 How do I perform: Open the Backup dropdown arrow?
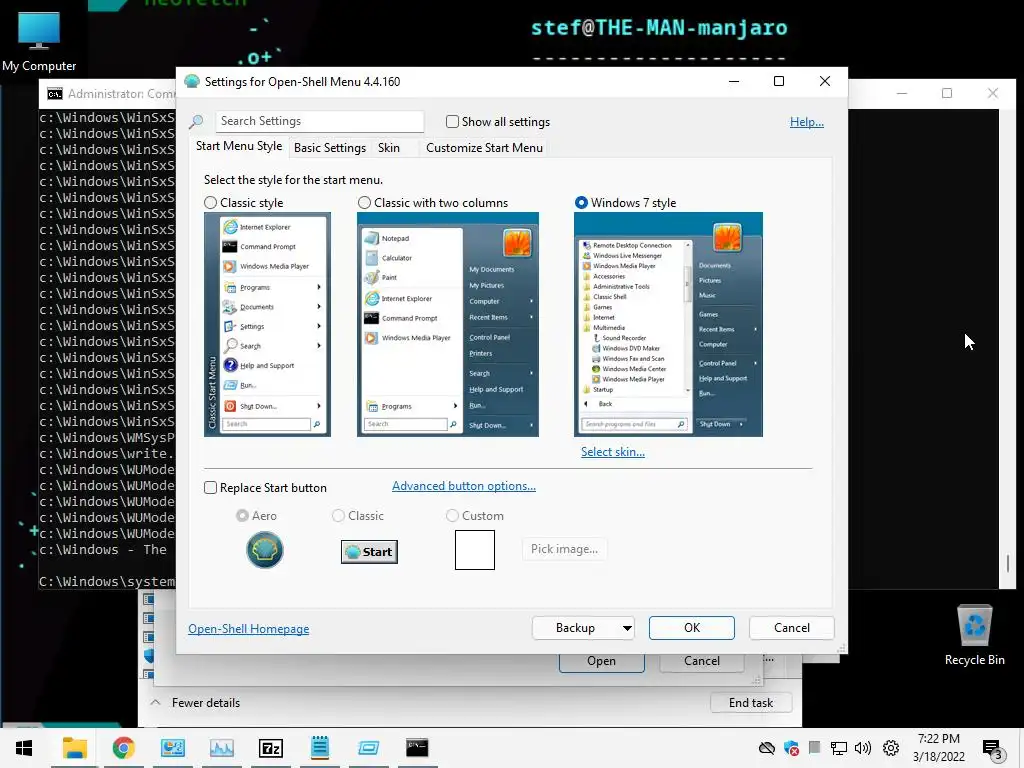[x=627, y=628]
